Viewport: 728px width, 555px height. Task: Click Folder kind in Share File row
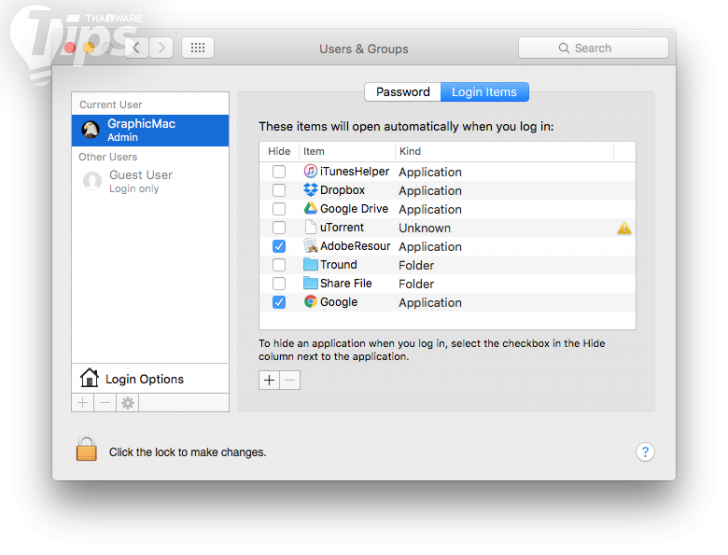(x=416, y=284)
